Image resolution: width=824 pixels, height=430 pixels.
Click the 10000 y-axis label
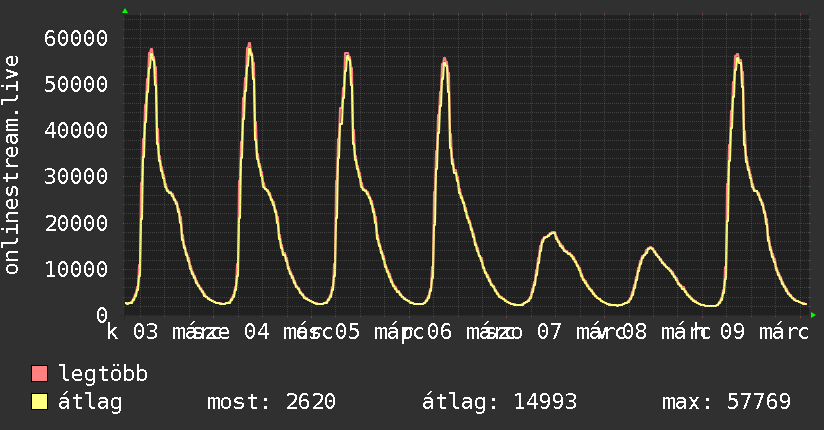click(x=76, y=269)
